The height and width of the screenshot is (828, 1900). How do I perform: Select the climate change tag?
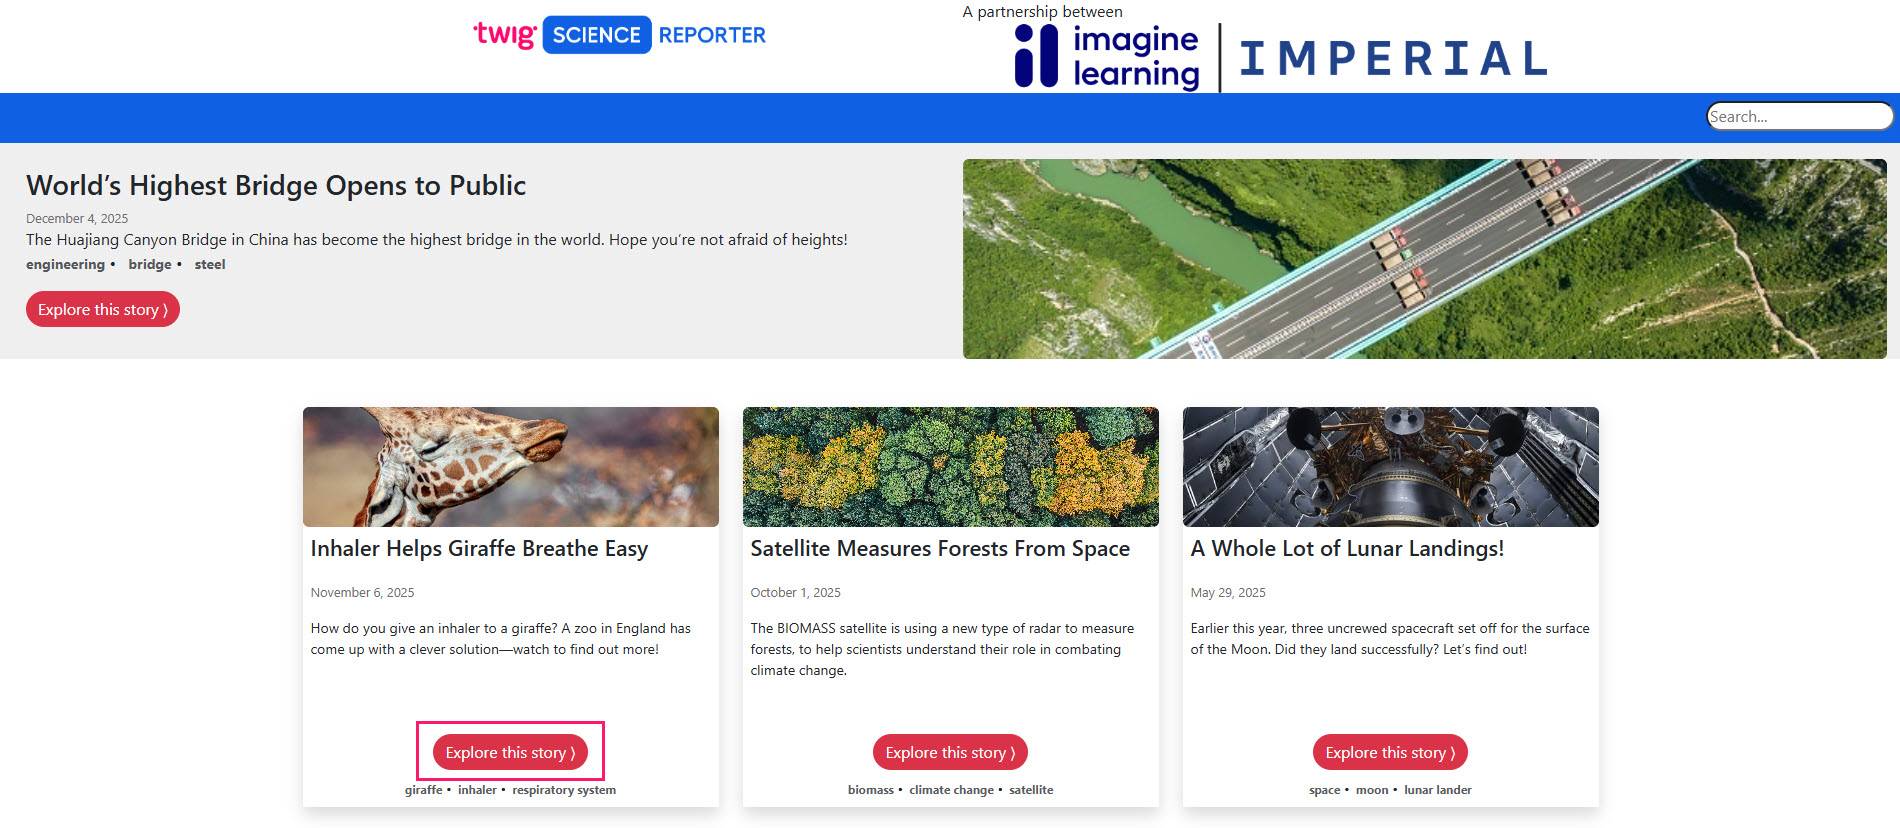(951, 790)
